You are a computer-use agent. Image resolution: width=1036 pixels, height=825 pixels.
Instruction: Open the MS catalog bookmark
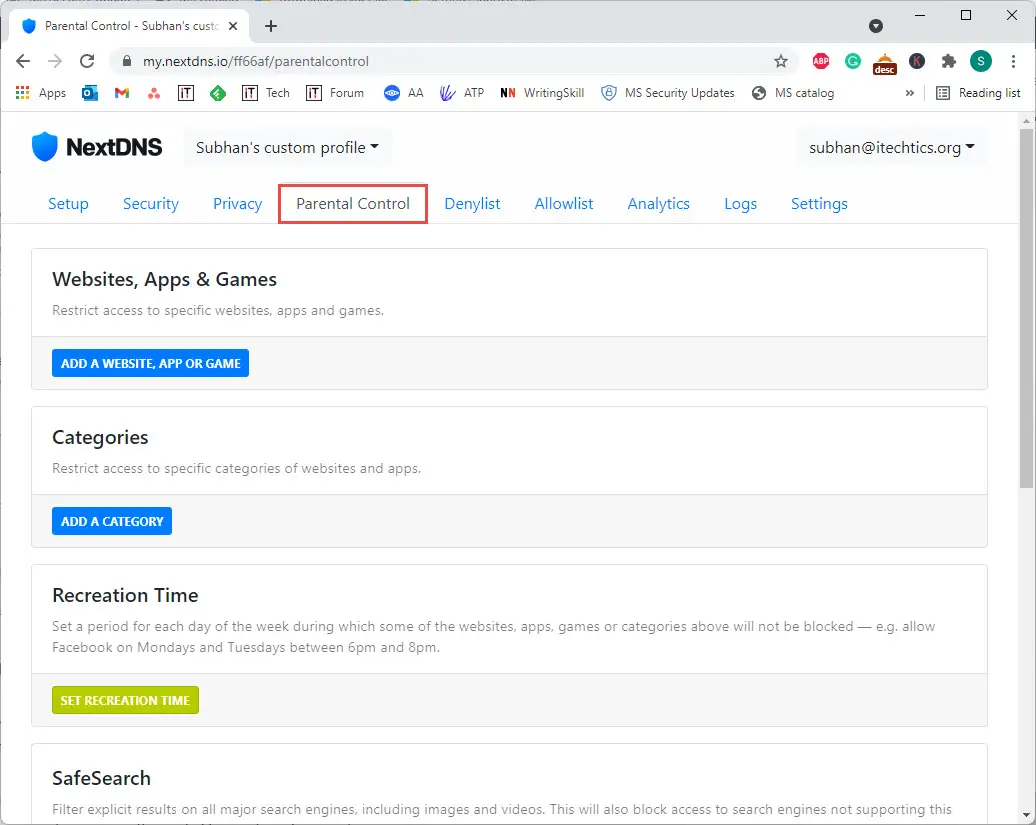793,93
